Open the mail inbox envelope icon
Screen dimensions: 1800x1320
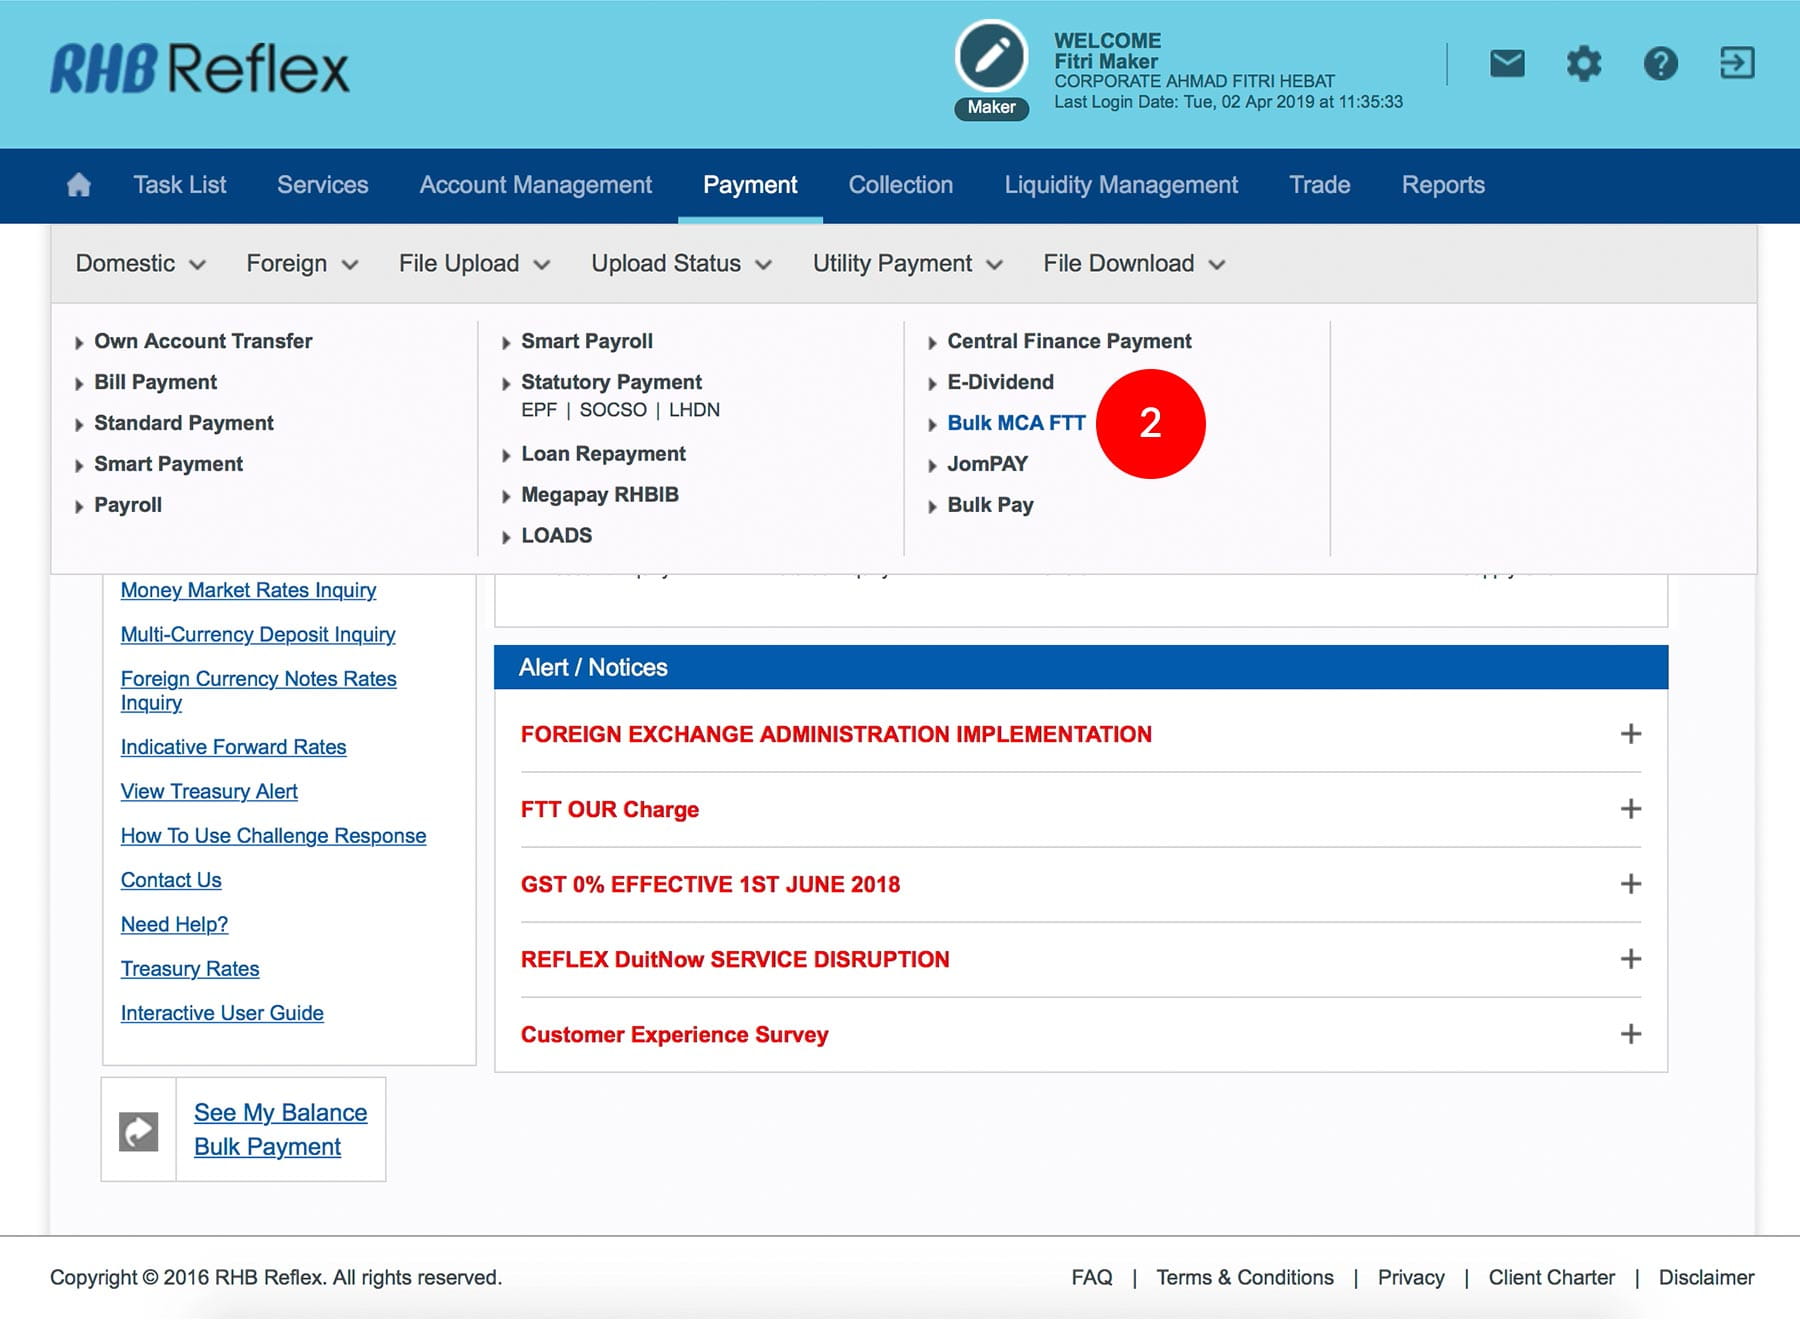[x=1507, y=64]
